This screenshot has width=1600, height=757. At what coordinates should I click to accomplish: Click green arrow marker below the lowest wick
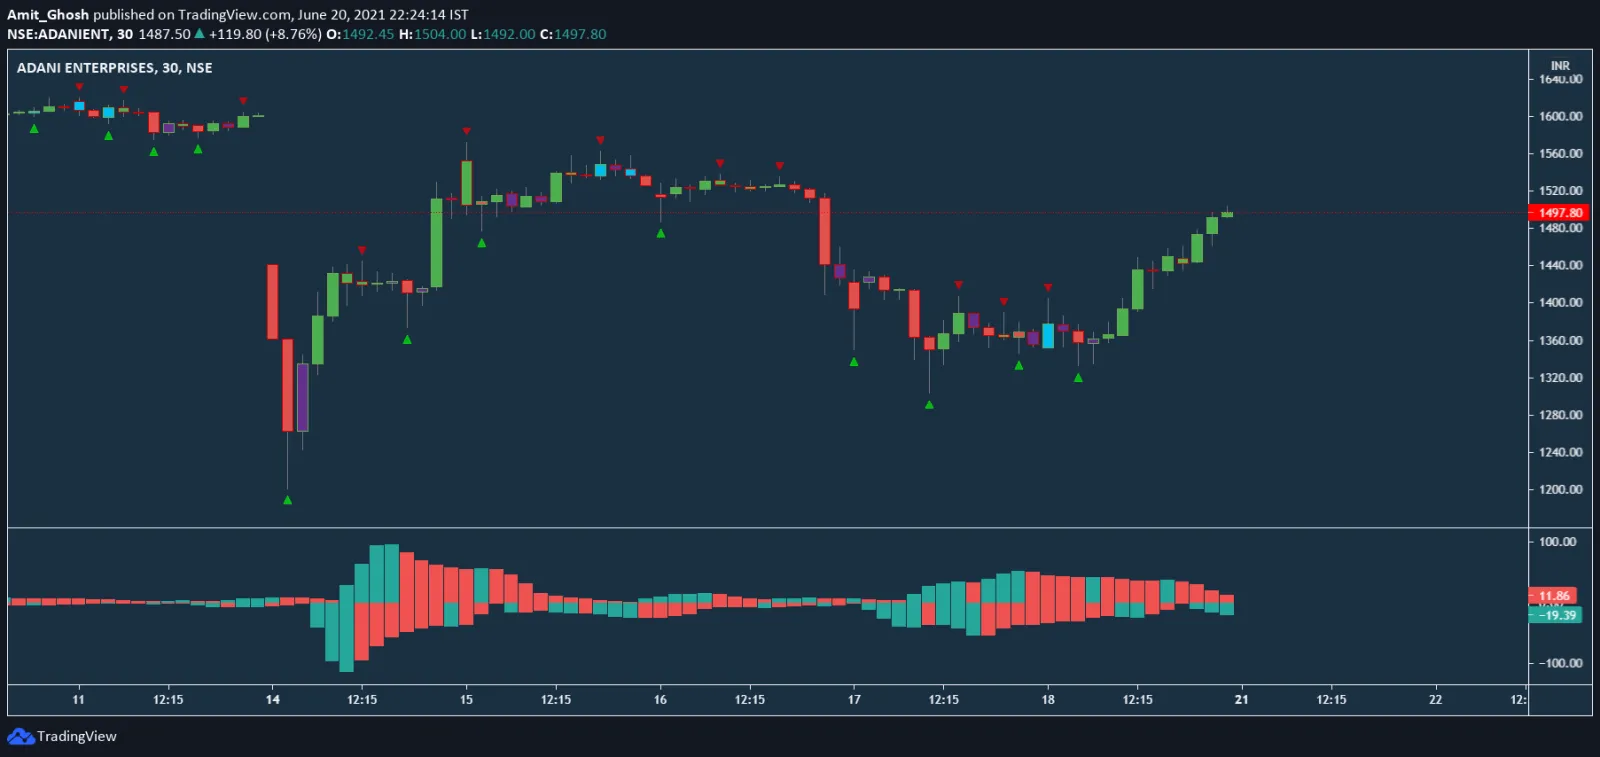pyautogui.click(x=287, y=500)
